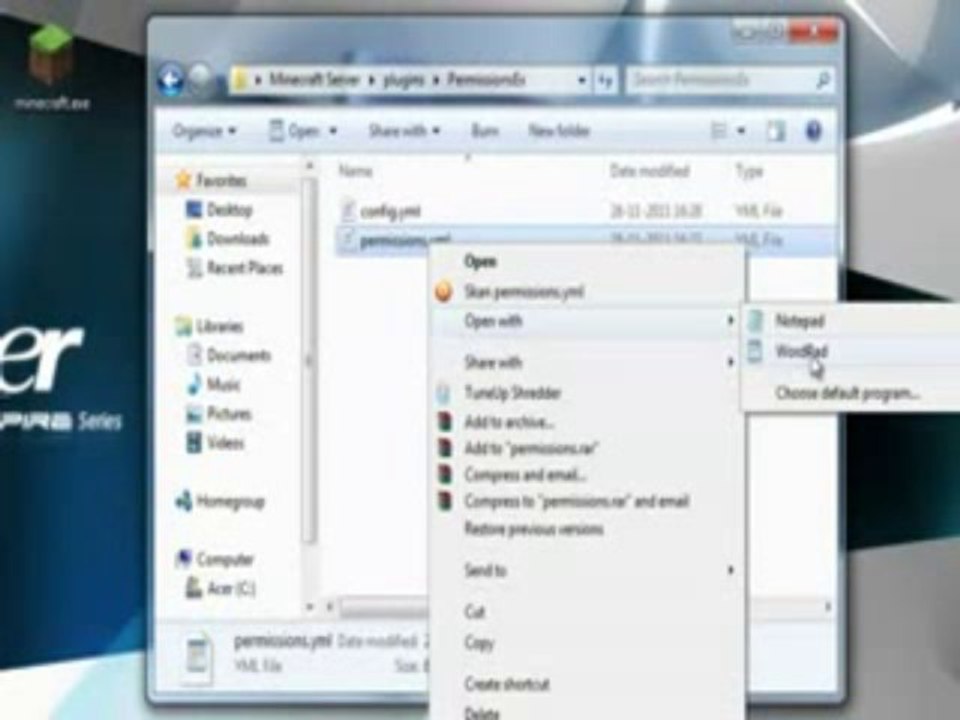This screenshot has width=960, height=720.
Task: Expand address bar history dropdown arrow
Action: tap(582, 80)
